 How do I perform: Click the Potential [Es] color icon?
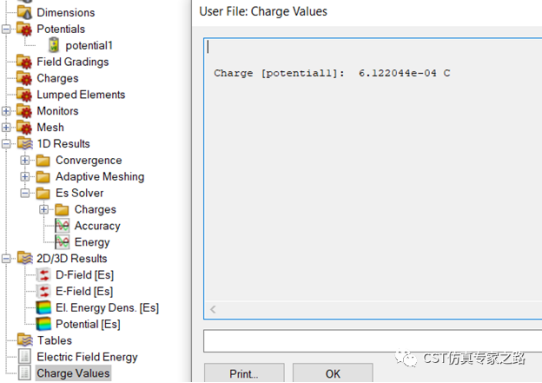[x=44, y=324]
